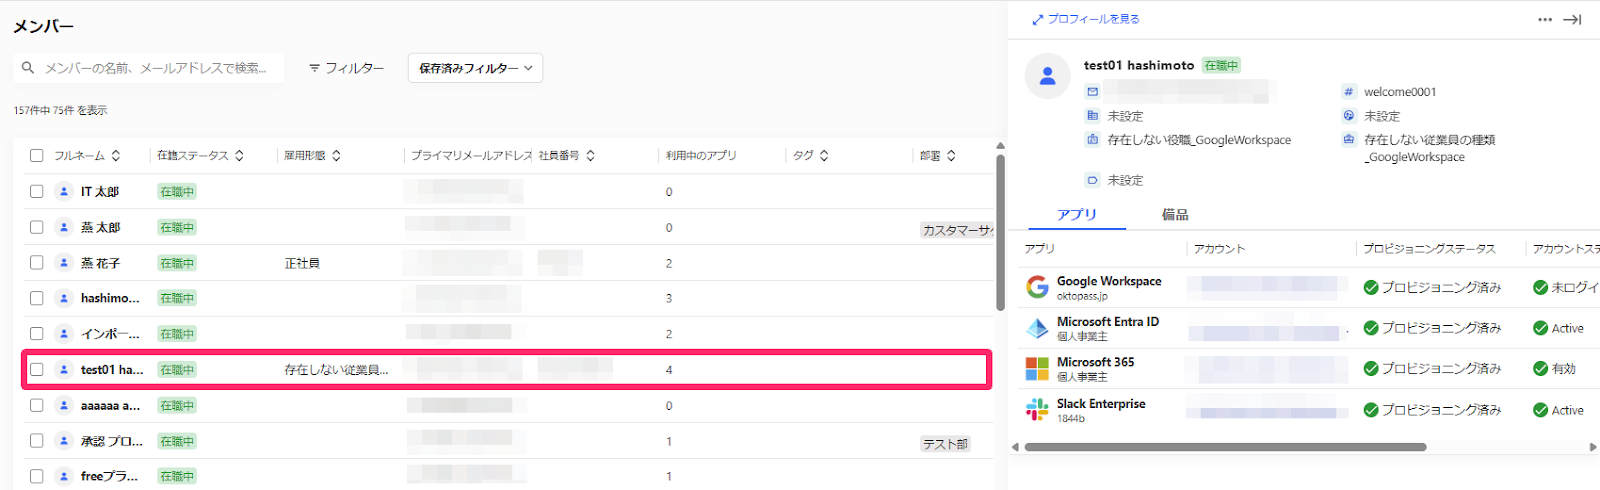Expand the 保存済みフィルター dropdown
1600x490 pixels.
pos(476,68)
